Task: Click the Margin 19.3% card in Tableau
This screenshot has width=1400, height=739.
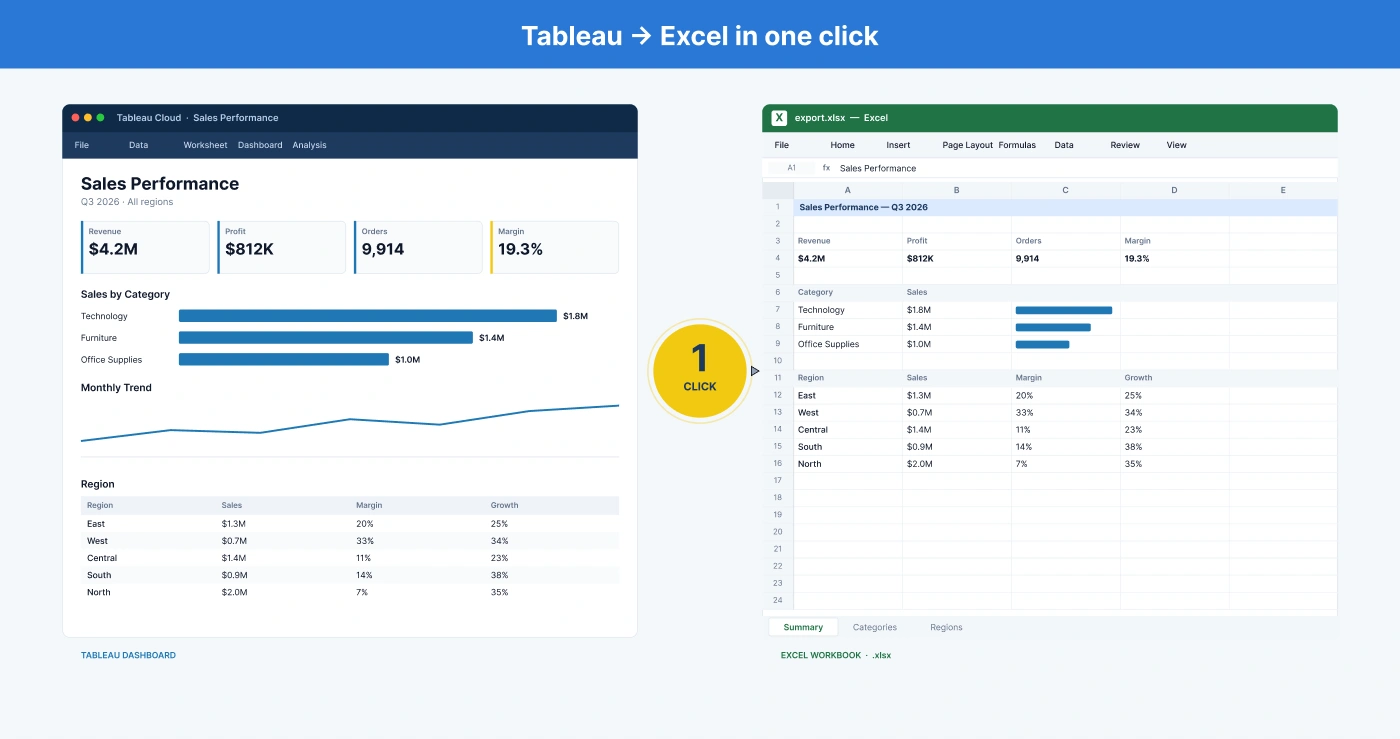Action: pyautogui.click(x=554, y=247)
